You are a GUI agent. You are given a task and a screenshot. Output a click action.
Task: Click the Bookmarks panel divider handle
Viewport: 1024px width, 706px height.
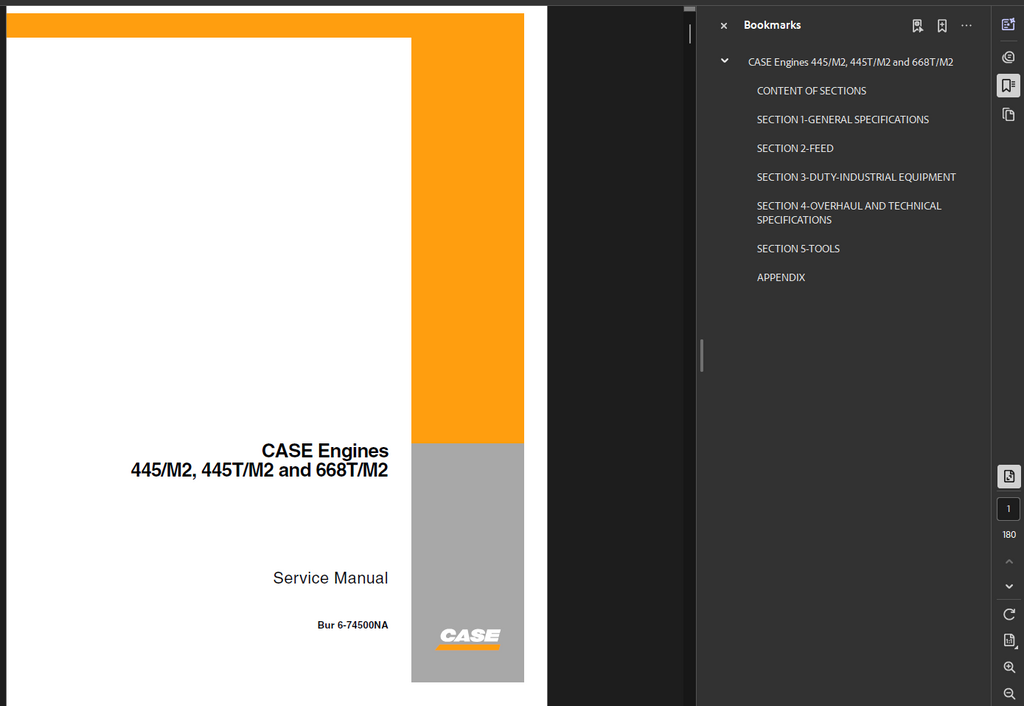701,355
